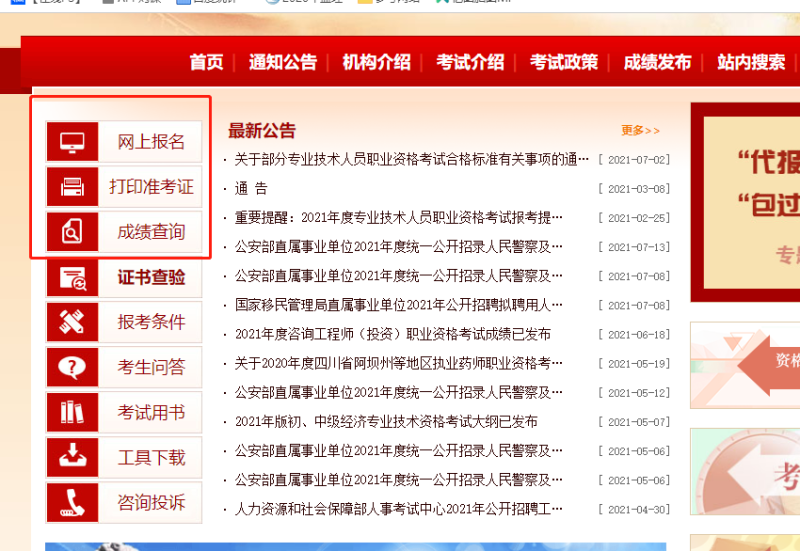Click the 资格 arrow banner on right
800x551 pixels.
point(745,365)
